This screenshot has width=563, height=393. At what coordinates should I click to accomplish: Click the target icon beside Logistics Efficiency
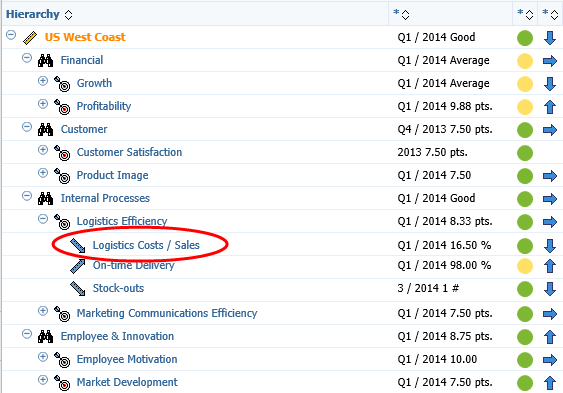pos(62,221)
